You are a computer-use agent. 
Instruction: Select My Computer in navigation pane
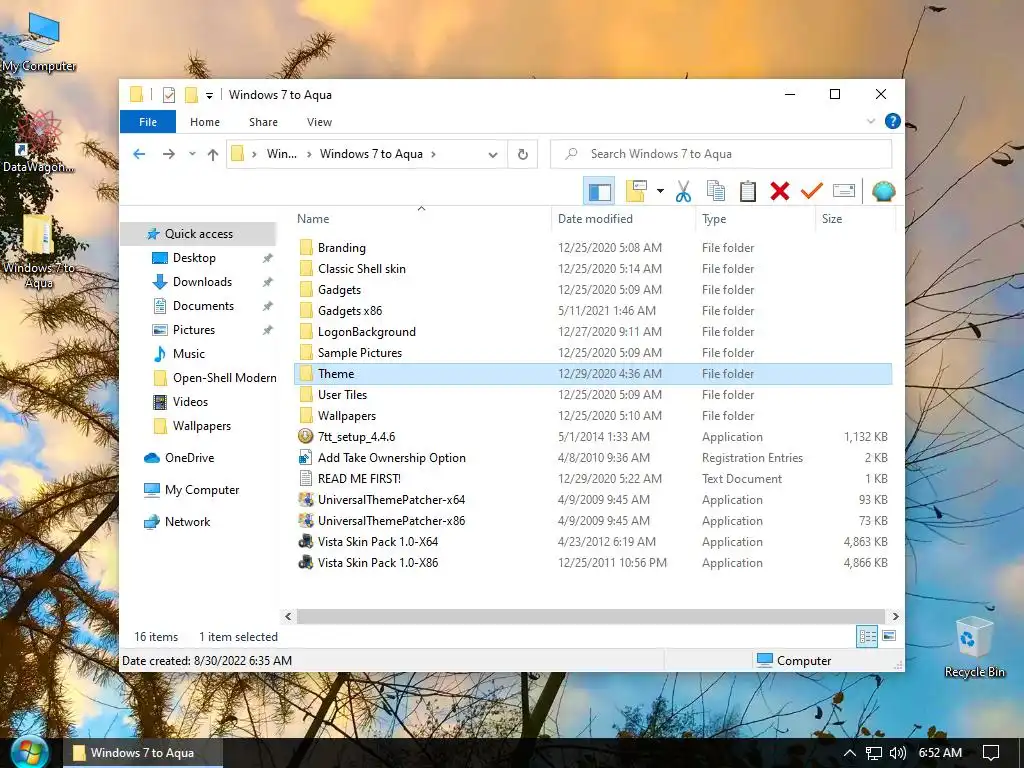pos(202,490)
